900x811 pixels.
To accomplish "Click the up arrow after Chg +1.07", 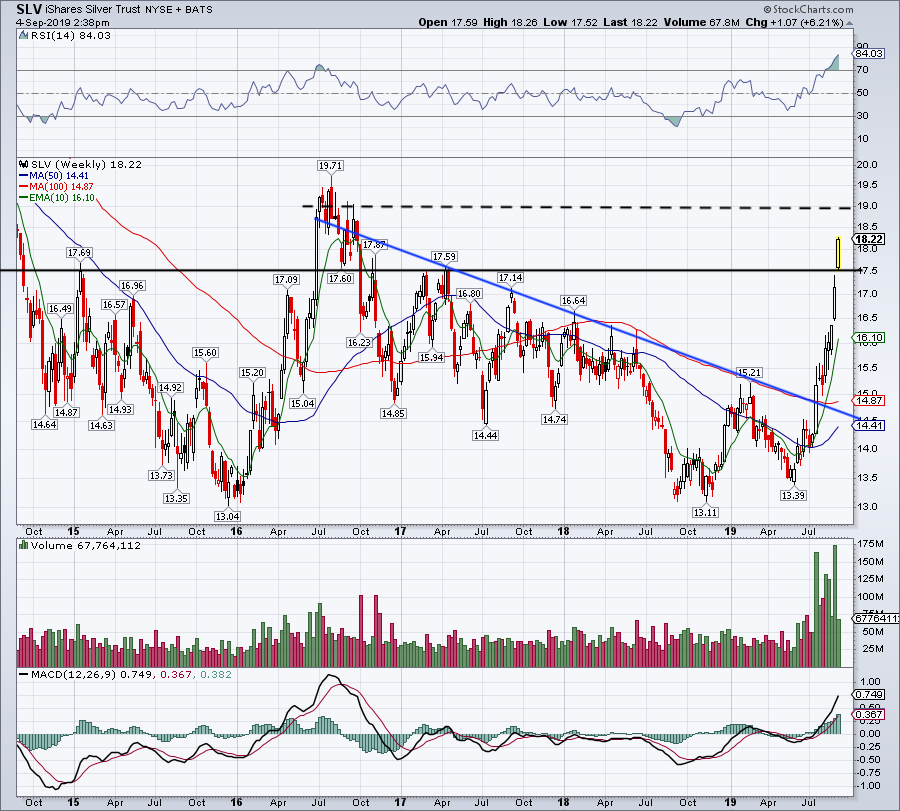I will (849, 24).
